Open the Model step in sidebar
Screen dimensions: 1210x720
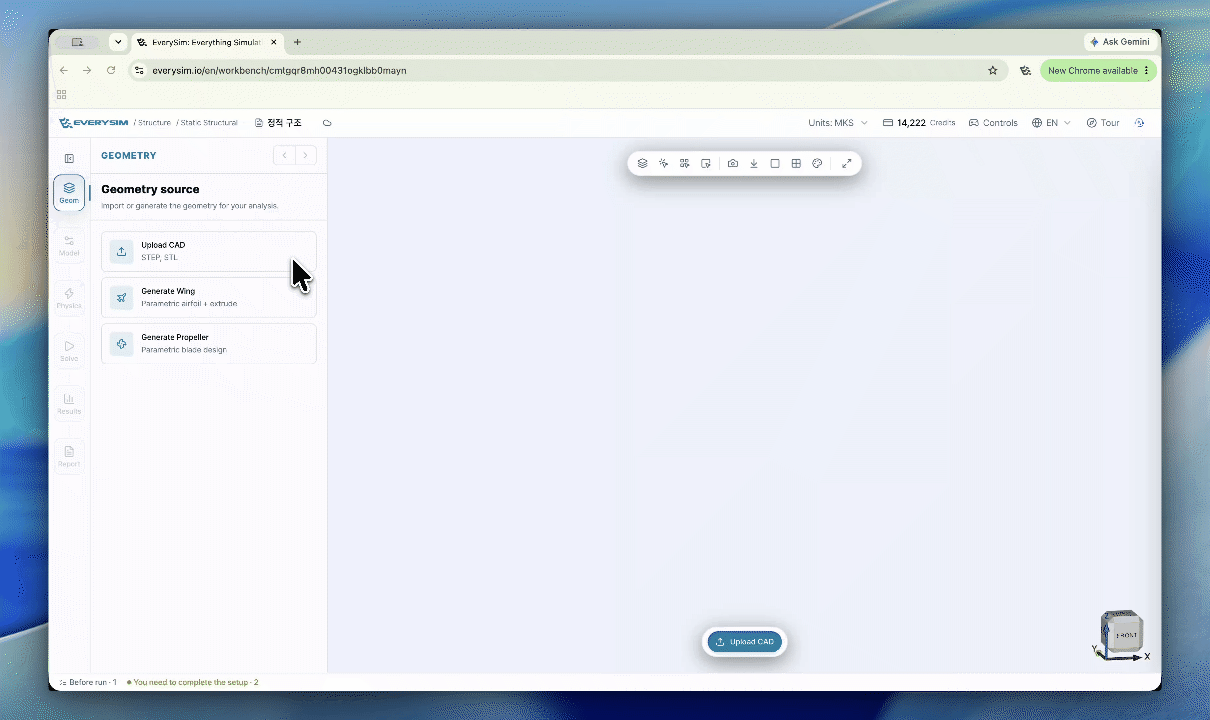click(69, 245)
